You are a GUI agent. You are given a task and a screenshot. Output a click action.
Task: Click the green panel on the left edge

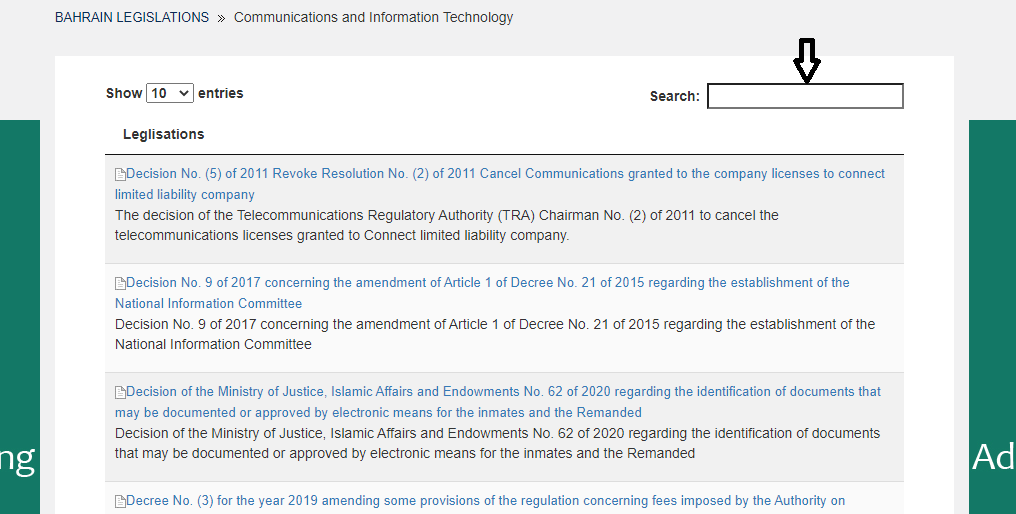(x=19, y=300)
